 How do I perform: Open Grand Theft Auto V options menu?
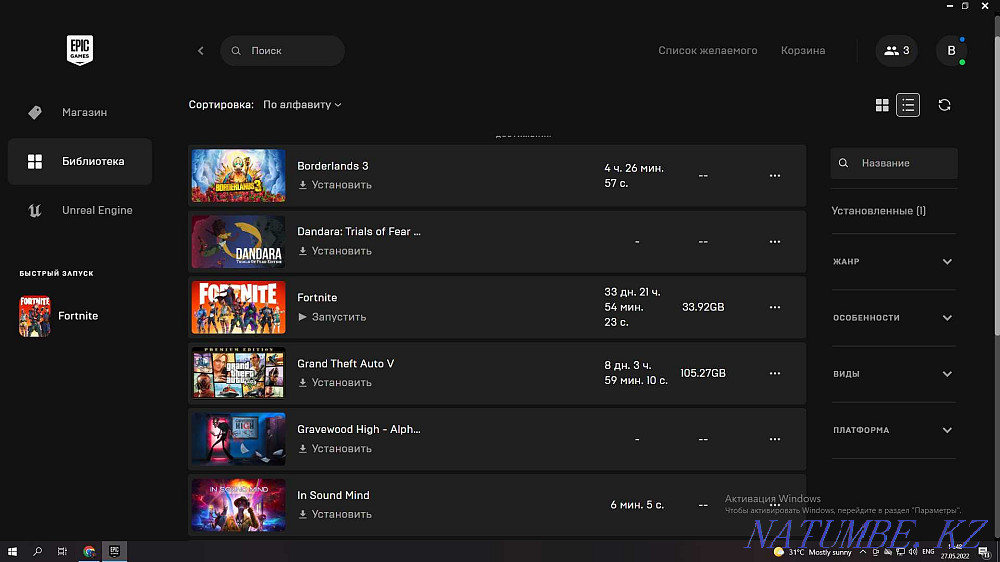click(x=774, y=373)
